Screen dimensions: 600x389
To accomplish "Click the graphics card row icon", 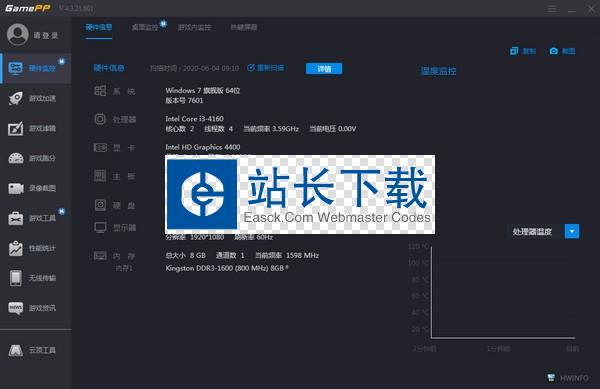I will pos(100,147).
